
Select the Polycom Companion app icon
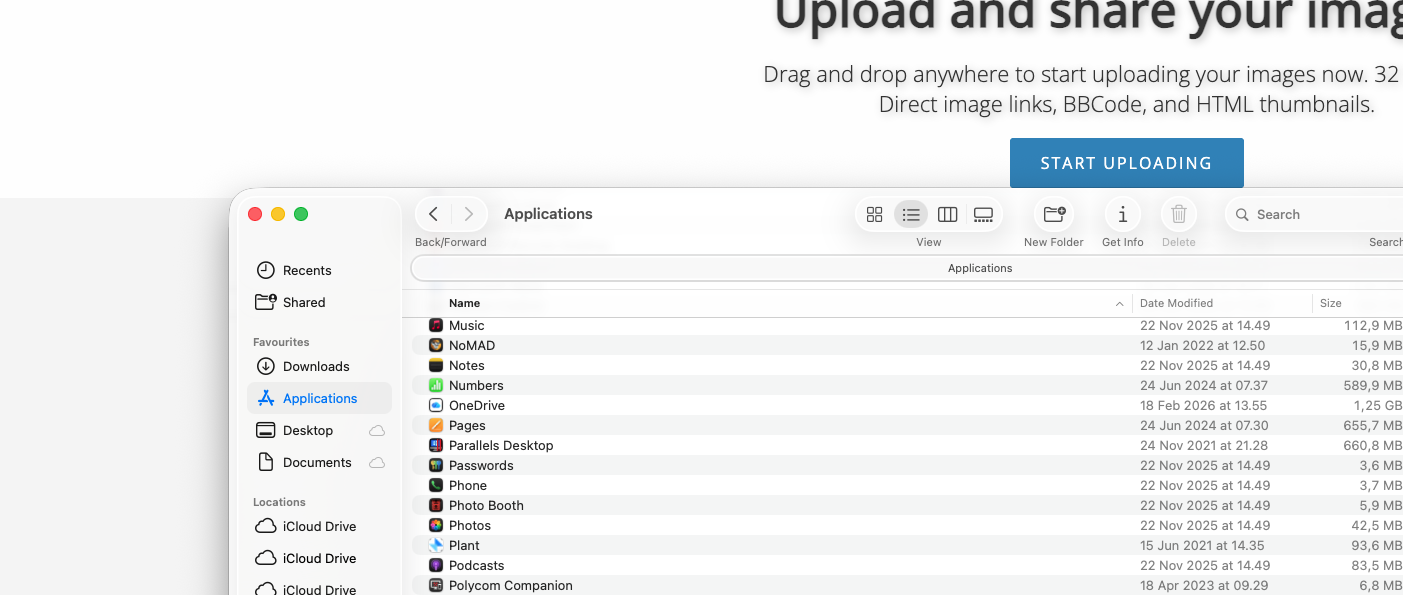tap(436, 585)
